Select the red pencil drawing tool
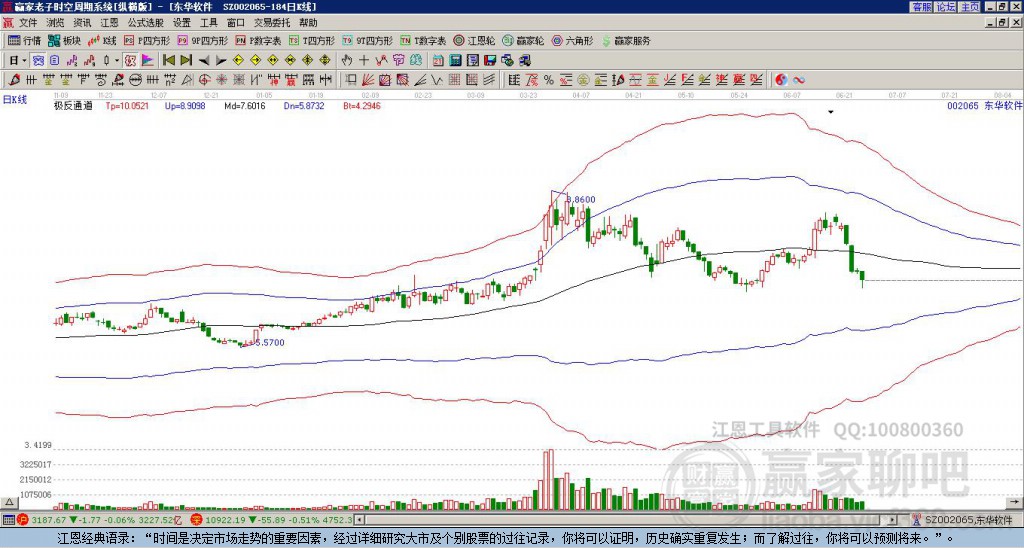Image resolution: width=1024 pixels, height=548 pixels. click(14, 80)
